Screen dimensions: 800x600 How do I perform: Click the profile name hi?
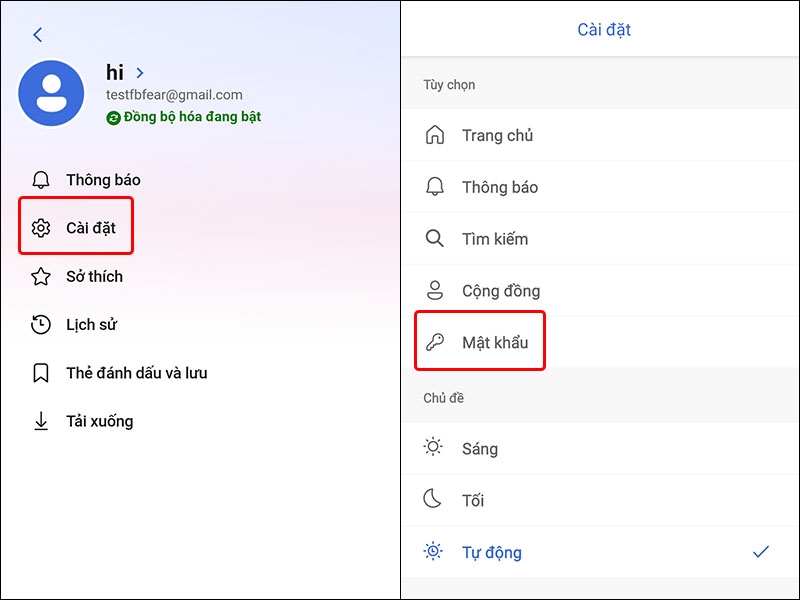(x=115, y=72)
